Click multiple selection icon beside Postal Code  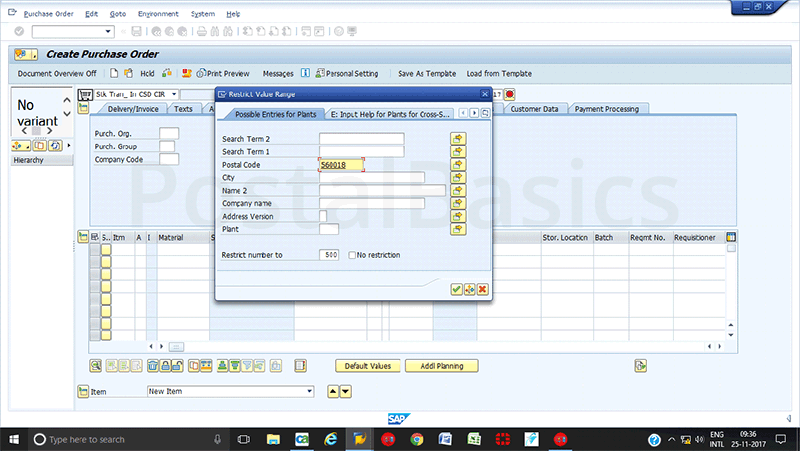click(458, 165)
